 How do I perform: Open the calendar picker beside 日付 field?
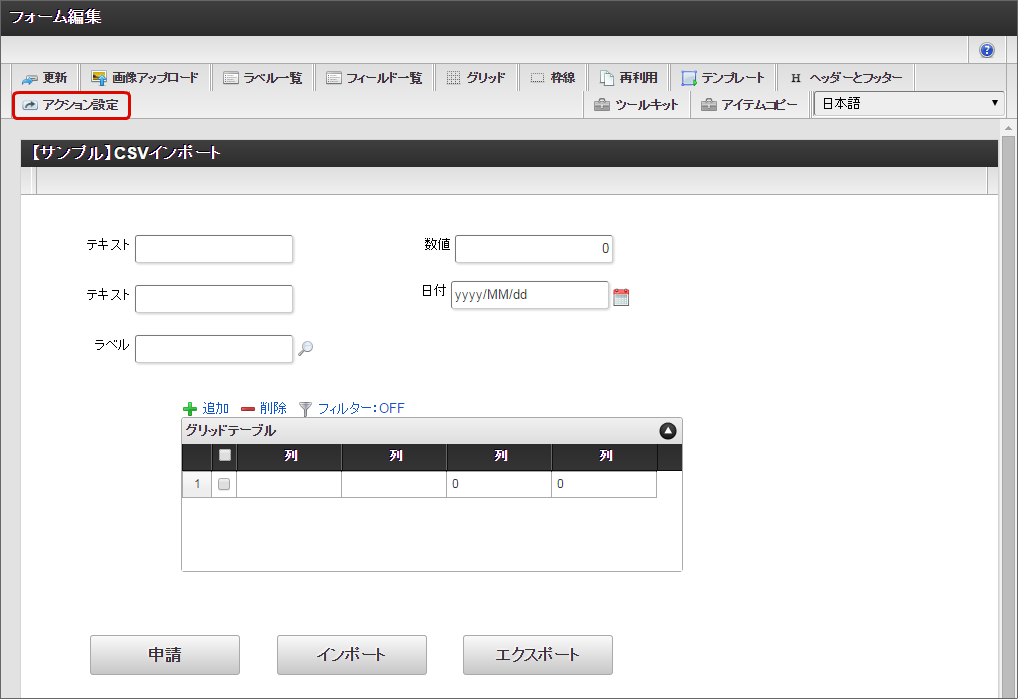[621, 297]
